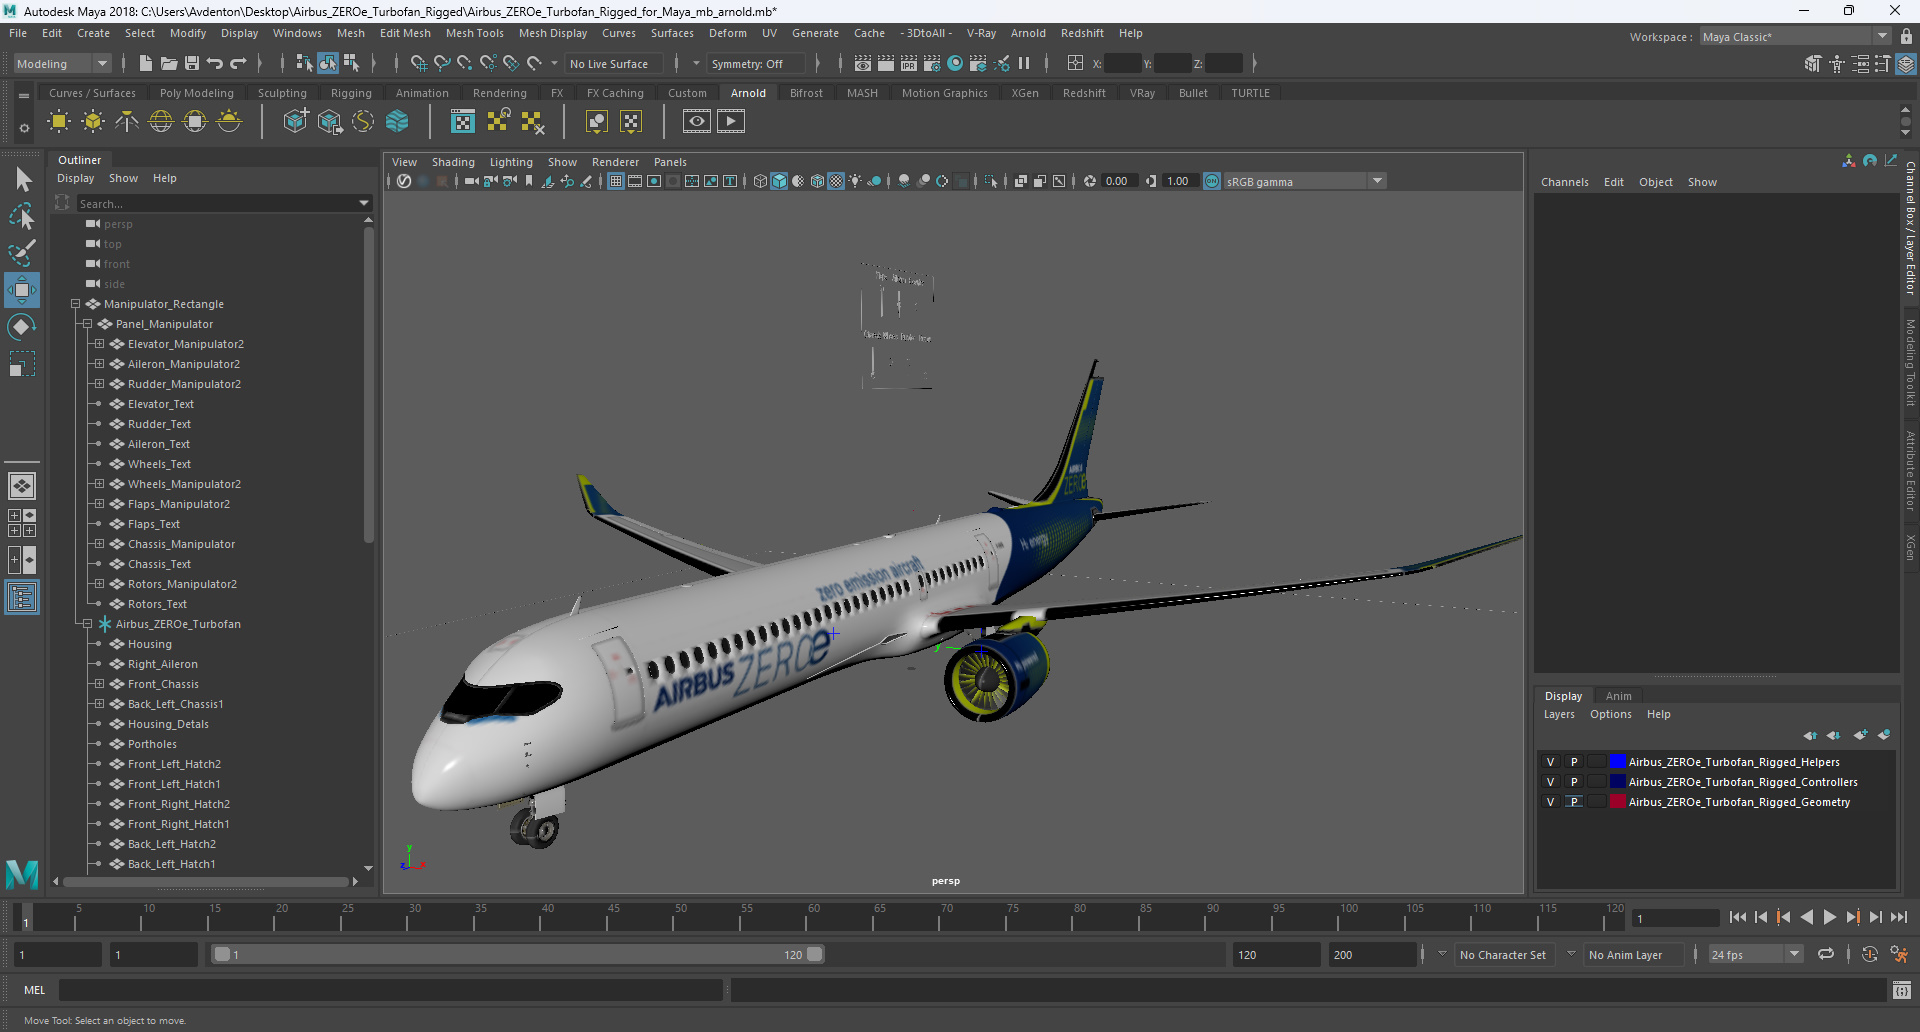Create Arnold skydome light from shelf
This screenshot has width=1920, height=1032.
pos(161,122)
